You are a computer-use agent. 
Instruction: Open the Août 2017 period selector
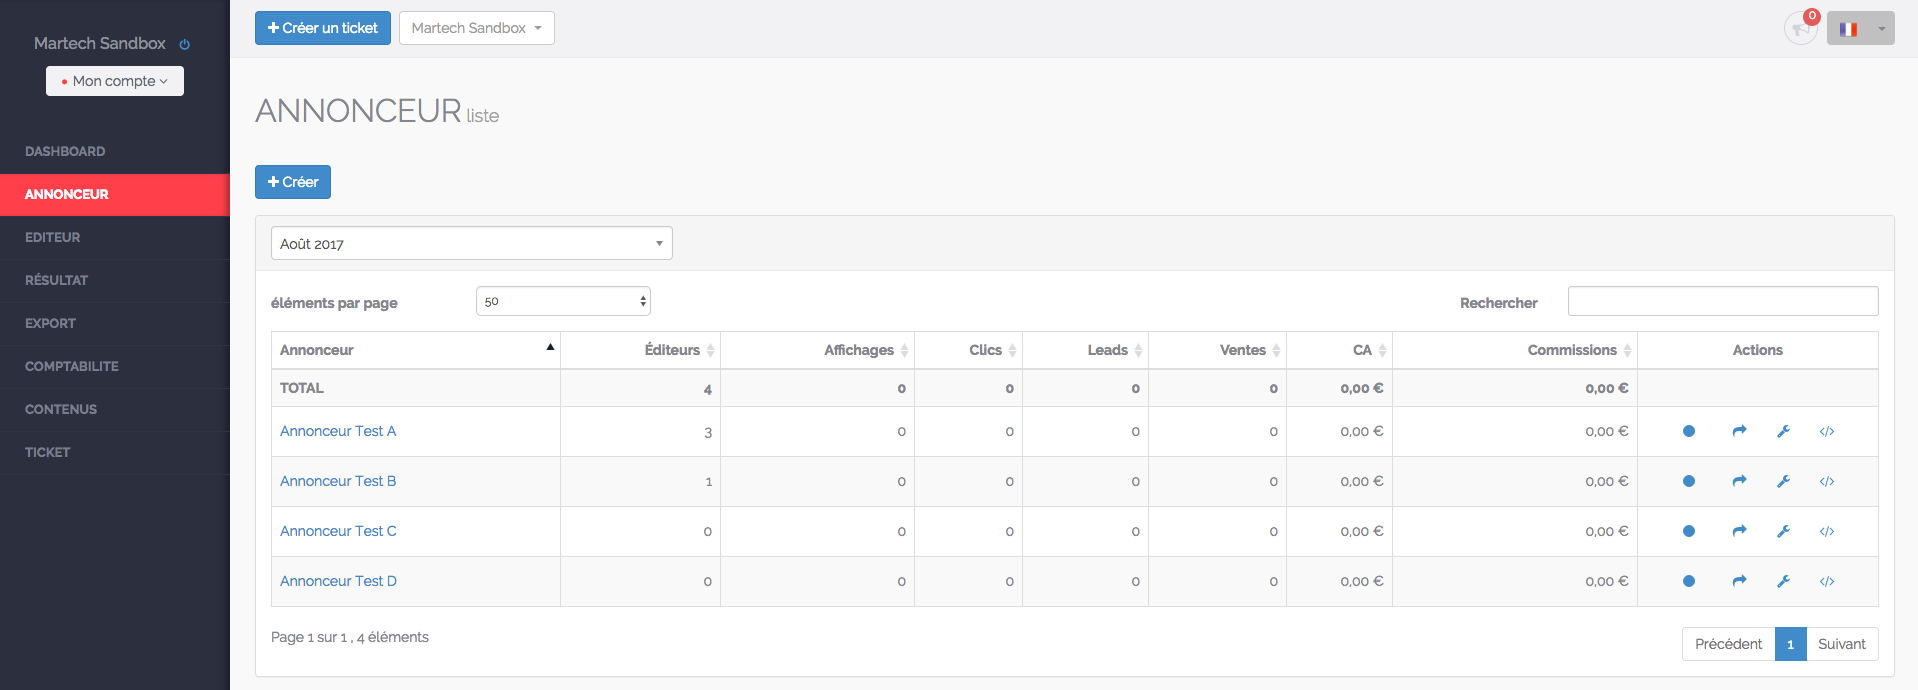tap(472, 243)
